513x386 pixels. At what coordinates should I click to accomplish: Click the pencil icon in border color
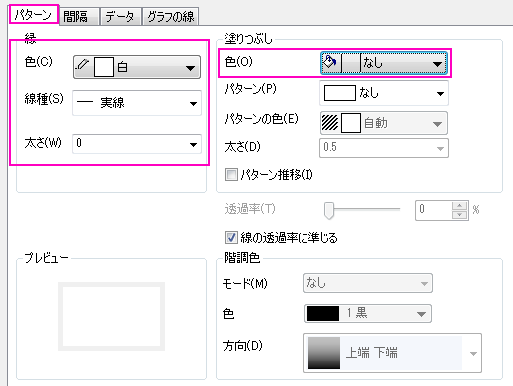click(x=83, y=66)
